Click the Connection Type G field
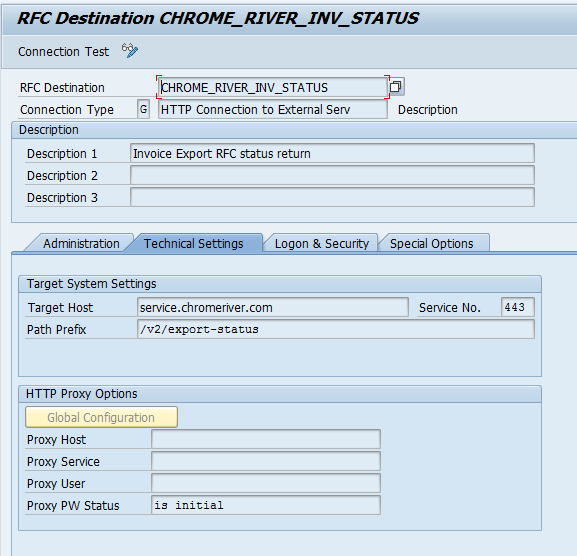Screen dimensions: 577x556 pyautogui.click(x=144, y=109)
